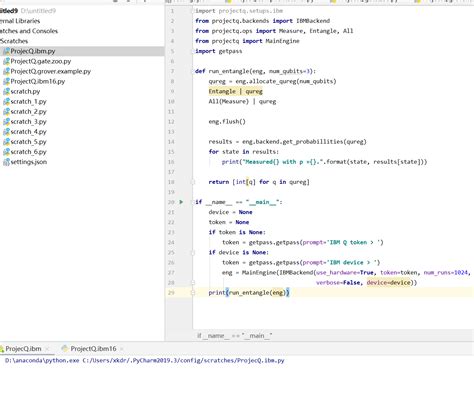The image size is (474, 405).
Task: Toggle fold marker at line 18 return statement
Action: coord(192,182)
